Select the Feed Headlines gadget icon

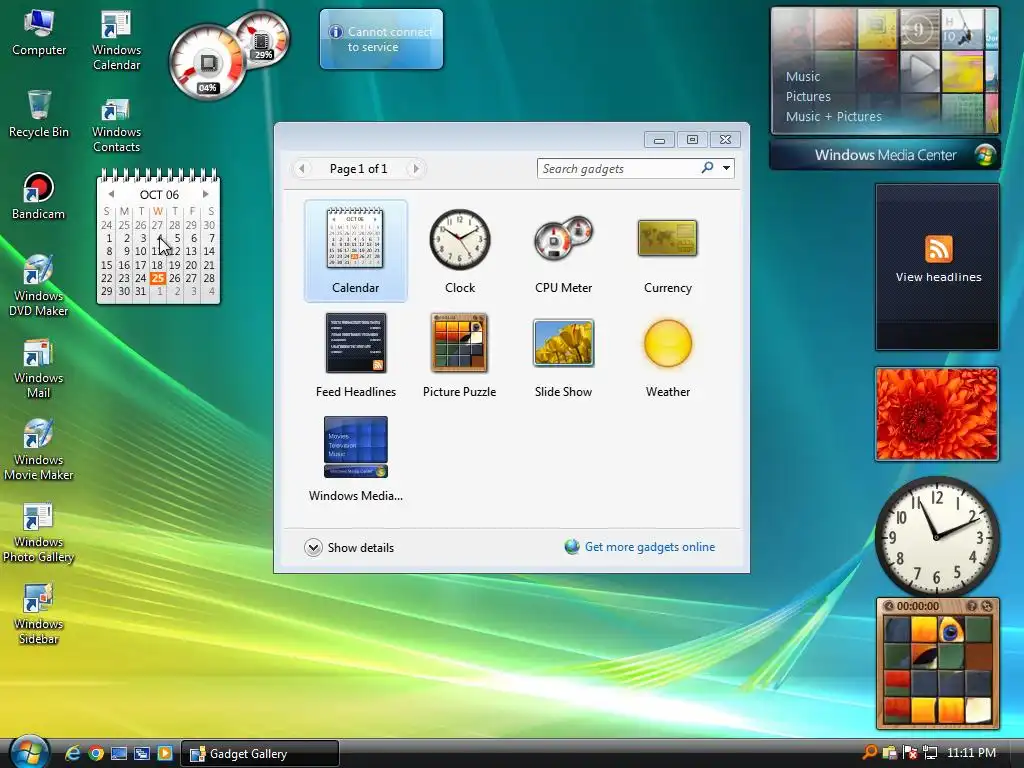click(x=356, y=343)
